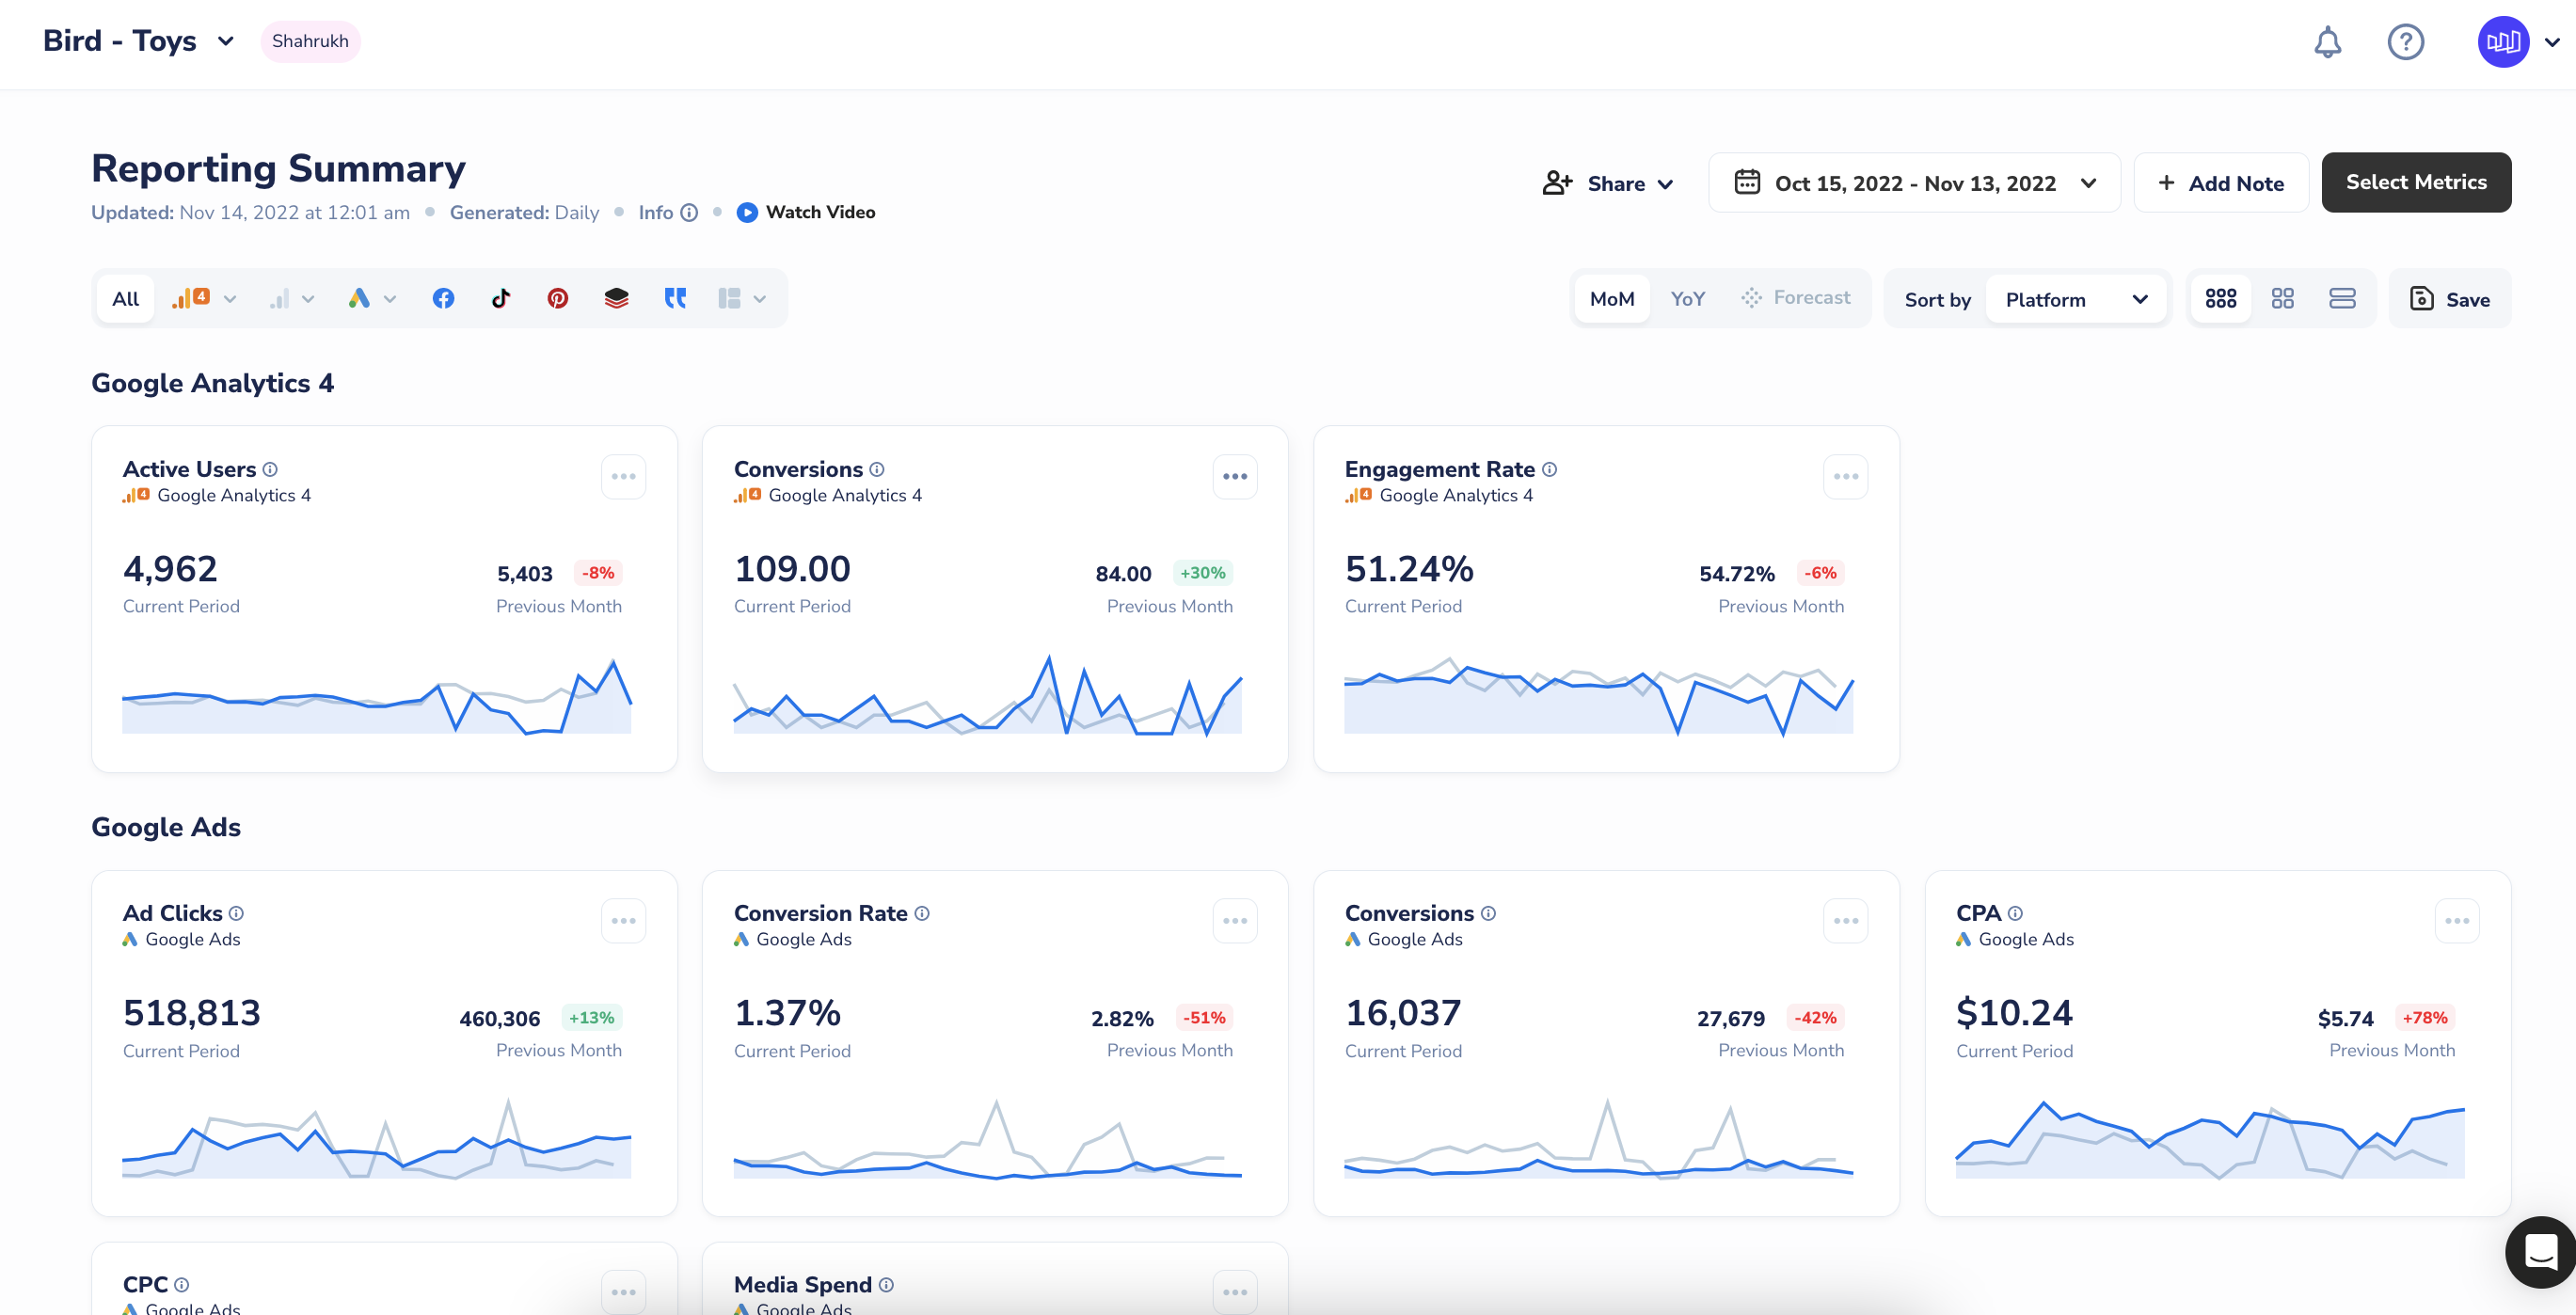
Task: Open more options on Engagement Rate card
Action: pos(1846,476)
